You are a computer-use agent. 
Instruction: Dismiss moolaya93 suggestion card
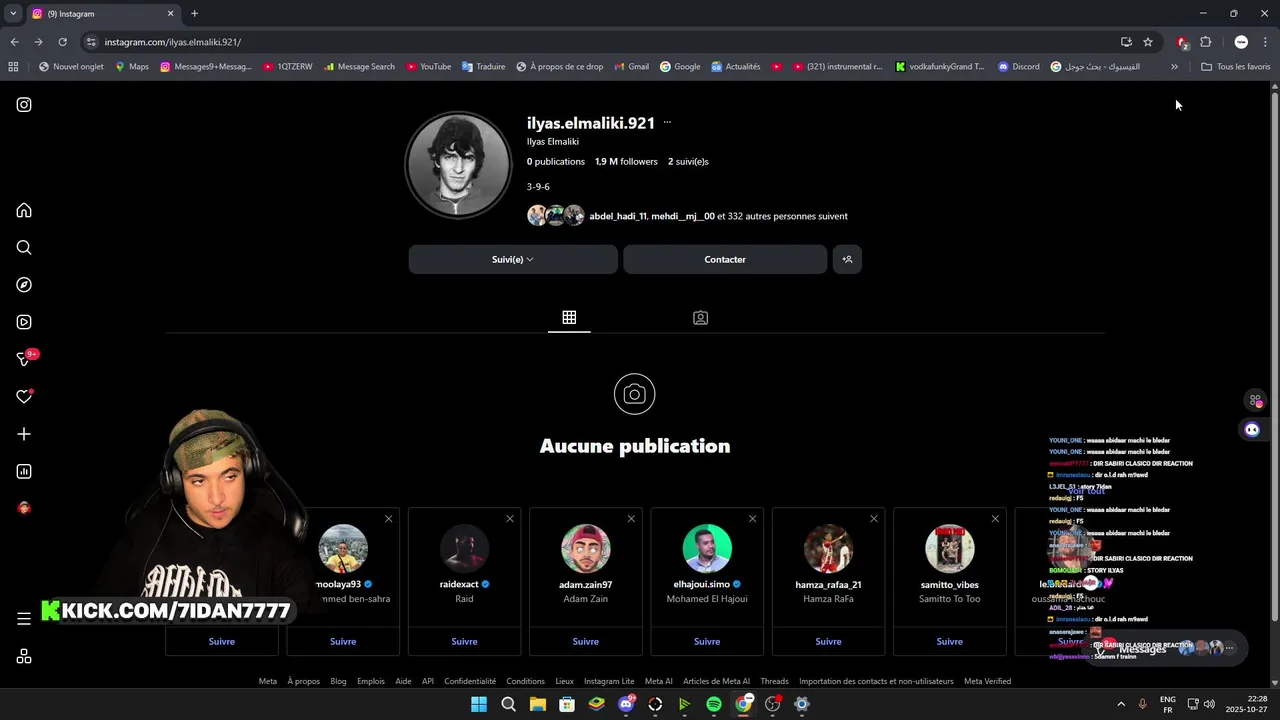[389, 518]
